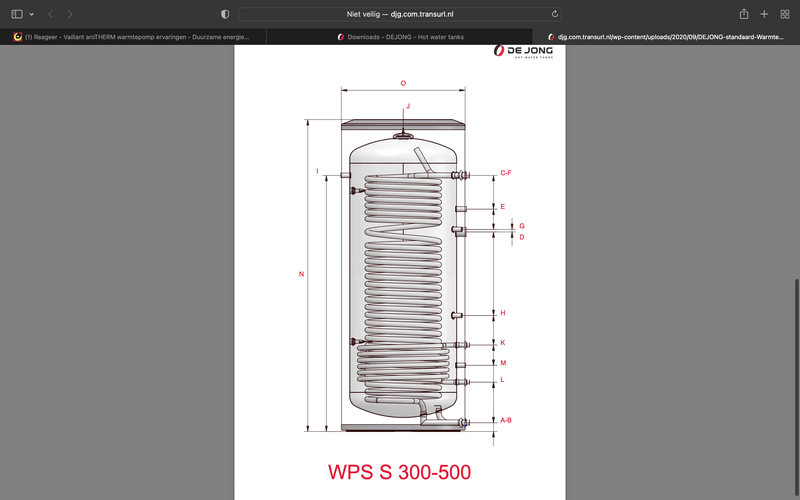Toggle the Safari sidebar
800x500 pixels.
pos(17,14)
